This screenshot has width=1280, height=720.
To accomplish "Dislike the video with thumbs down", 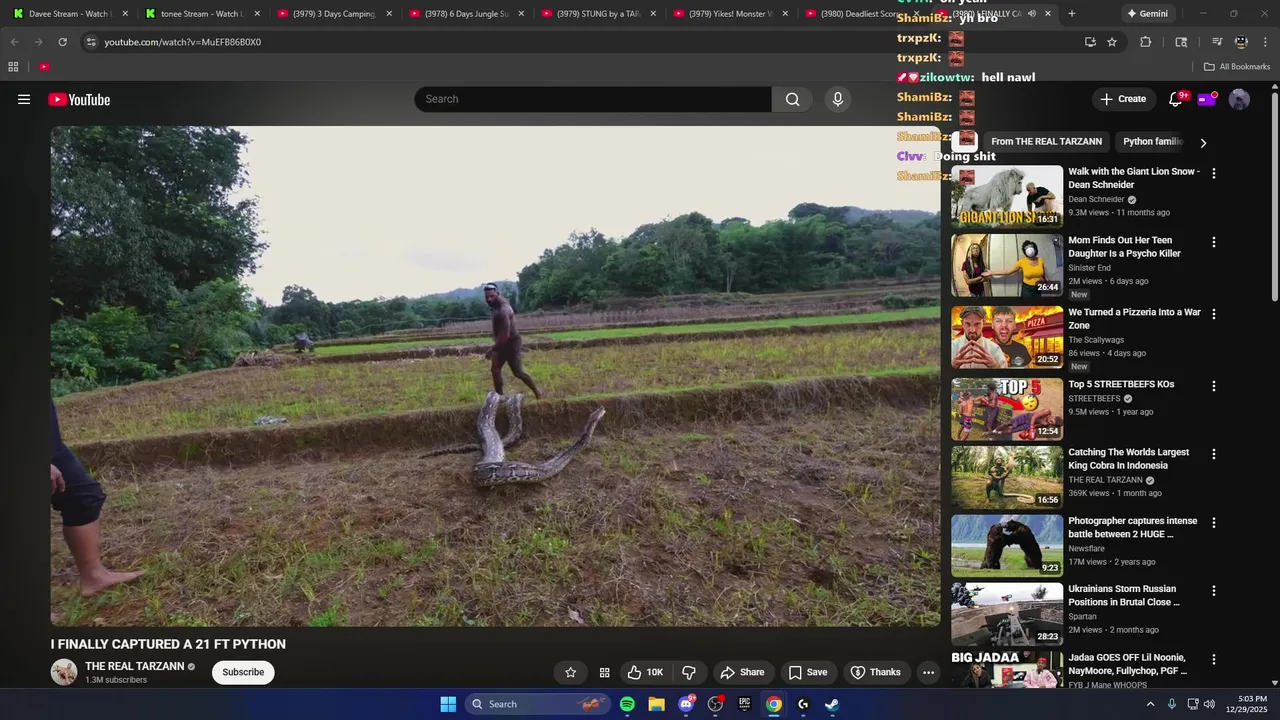I will point(689,672).
